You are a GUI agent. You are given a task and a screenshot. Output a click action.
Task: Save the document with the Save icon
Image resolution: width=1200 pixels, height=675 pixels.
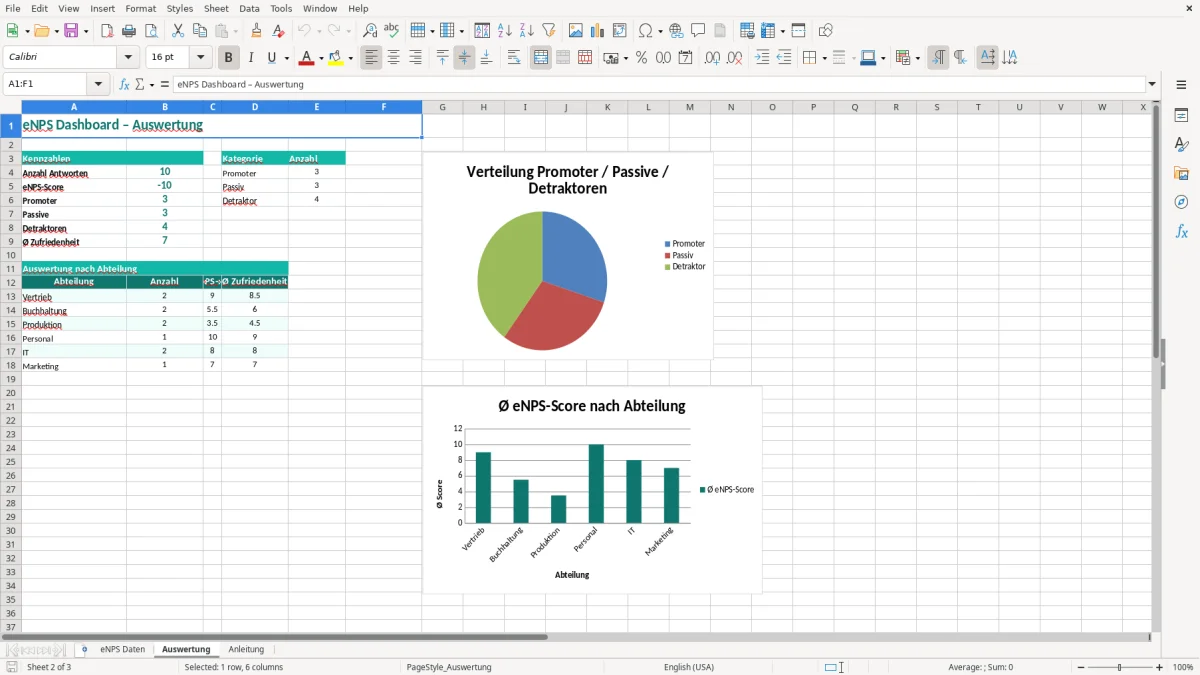tap(71, 31)
